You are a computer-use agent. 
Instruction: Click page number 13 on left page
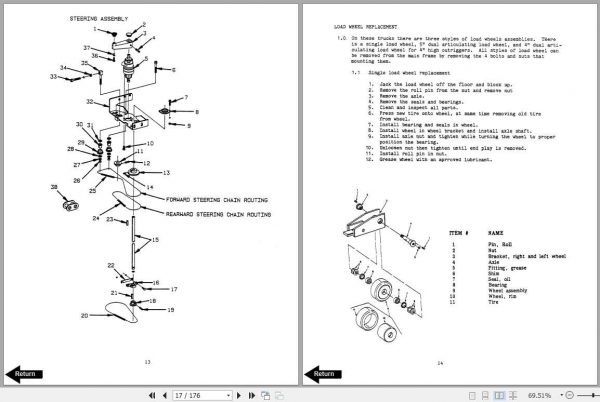click(x=148, y=362)
